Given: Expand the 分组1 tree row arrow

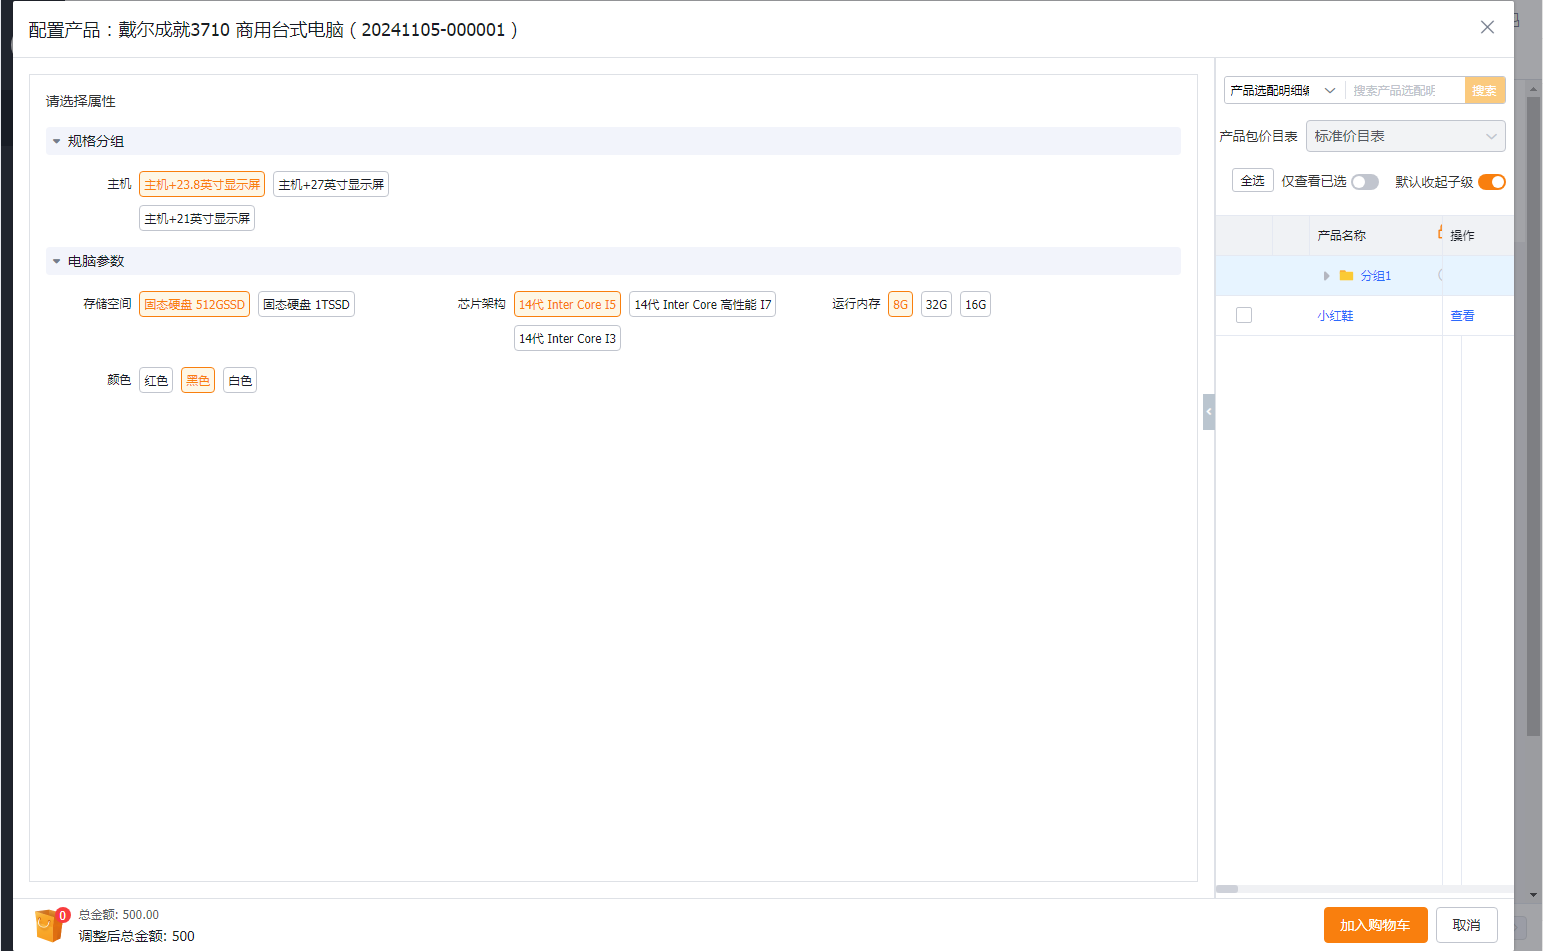Looking at the screenshot, I should (x=1326, y=276).
